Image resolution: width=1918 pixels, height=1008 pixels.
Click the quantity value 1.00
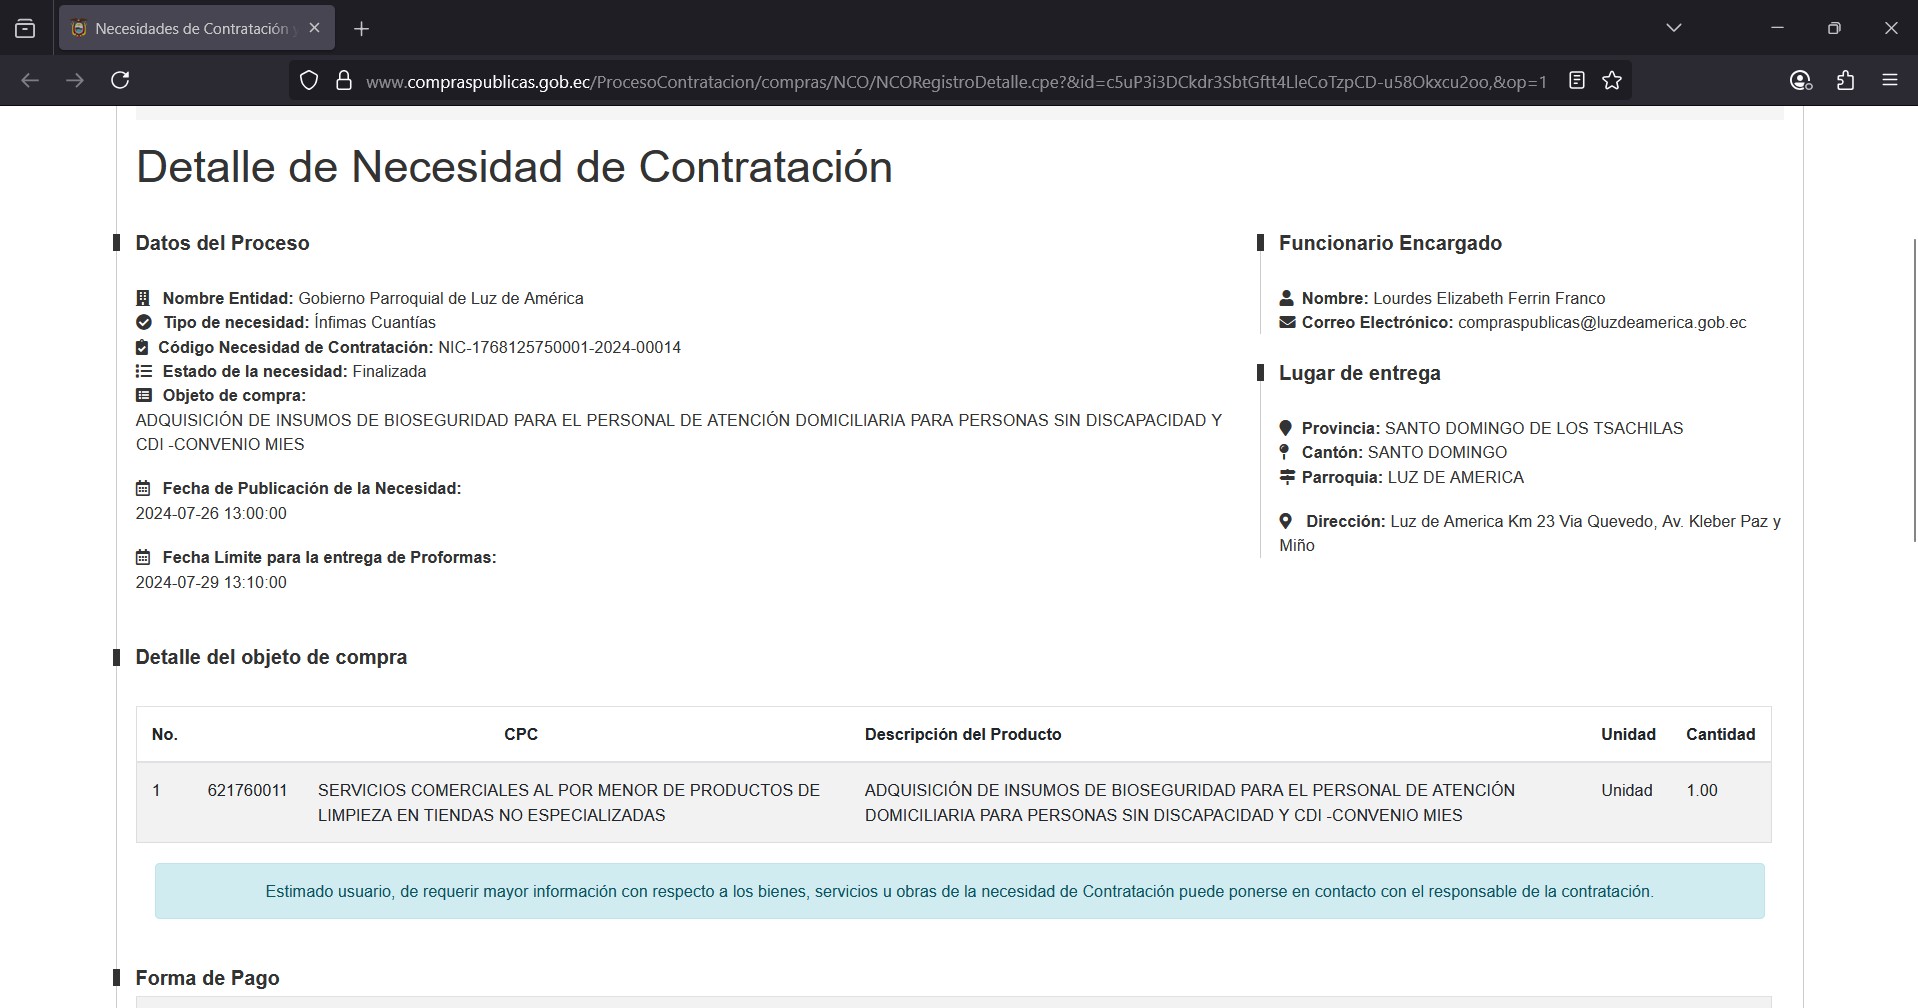[1702, 790]
